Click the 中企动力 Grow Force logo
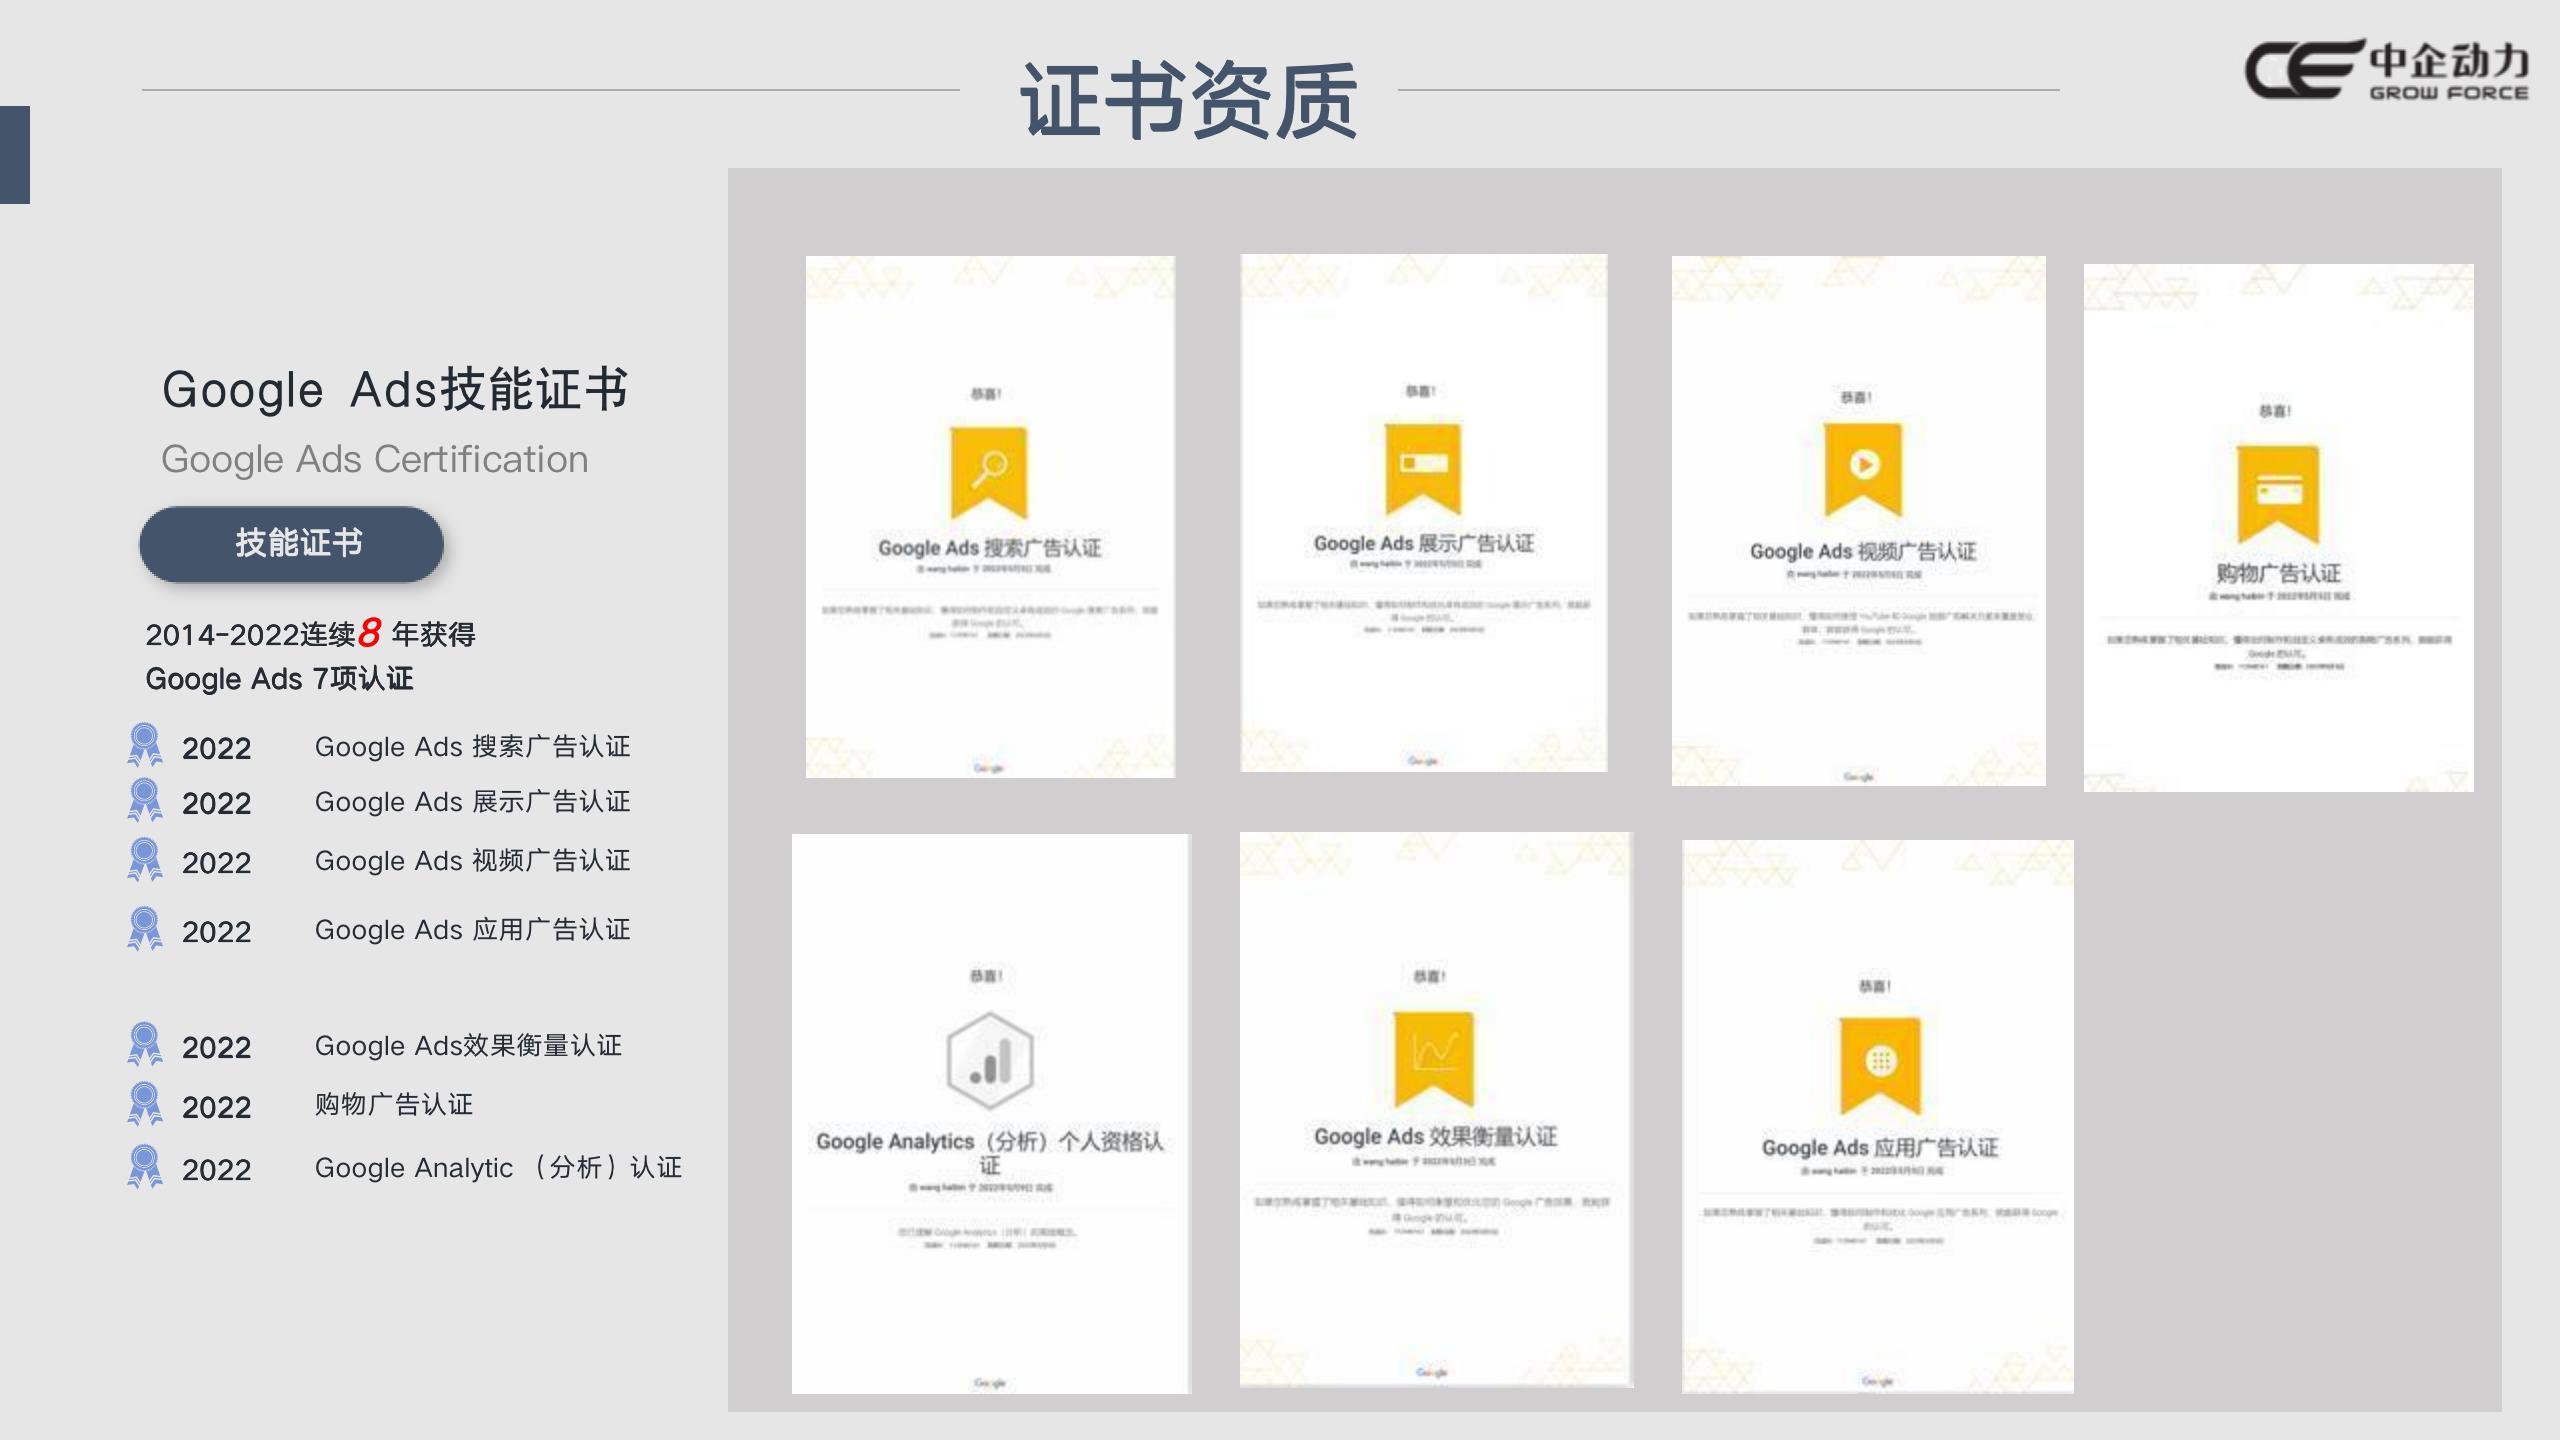 (2387, 70)
